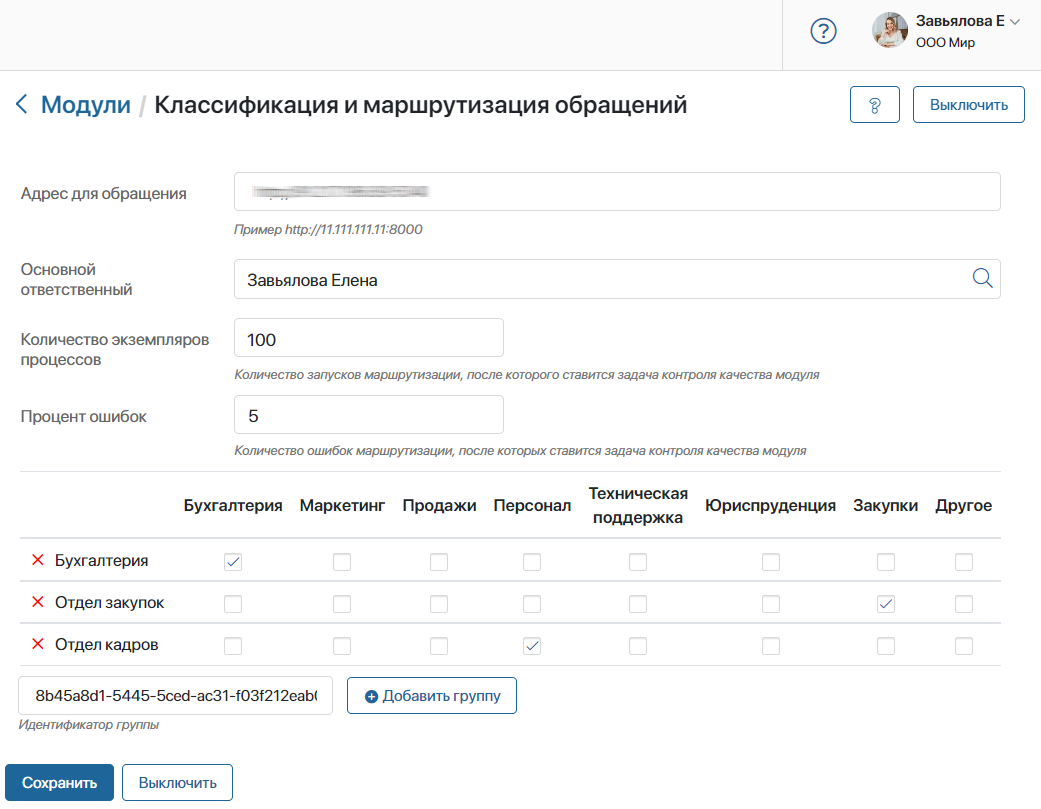Click the bottom Выключить button

coord(177,782)
